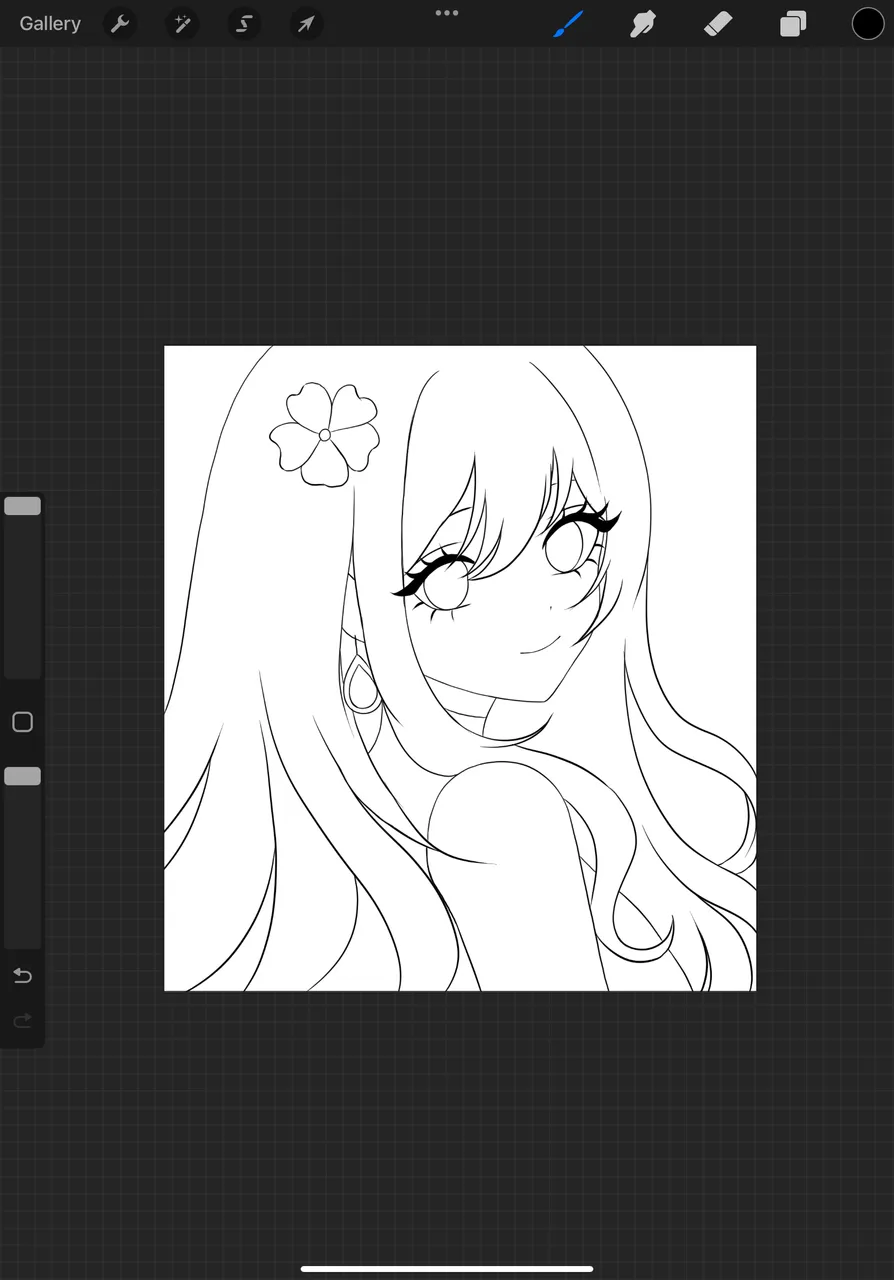
Task: Open the Adjustments magic wand menu
Action: [x=182, y=23]
